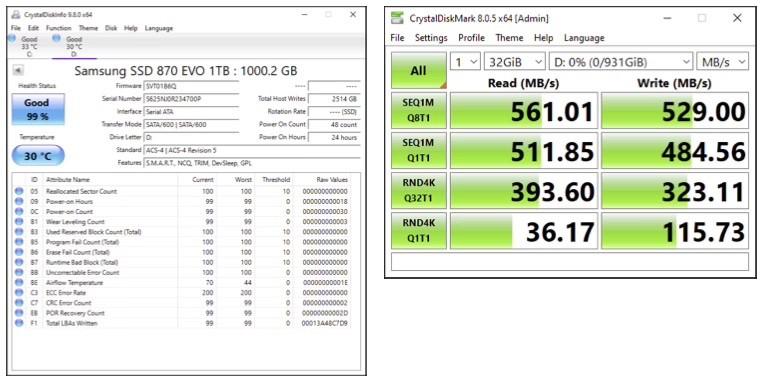
Task: Open Language menu in CrystalDiskMark
Action: [584, 38]
